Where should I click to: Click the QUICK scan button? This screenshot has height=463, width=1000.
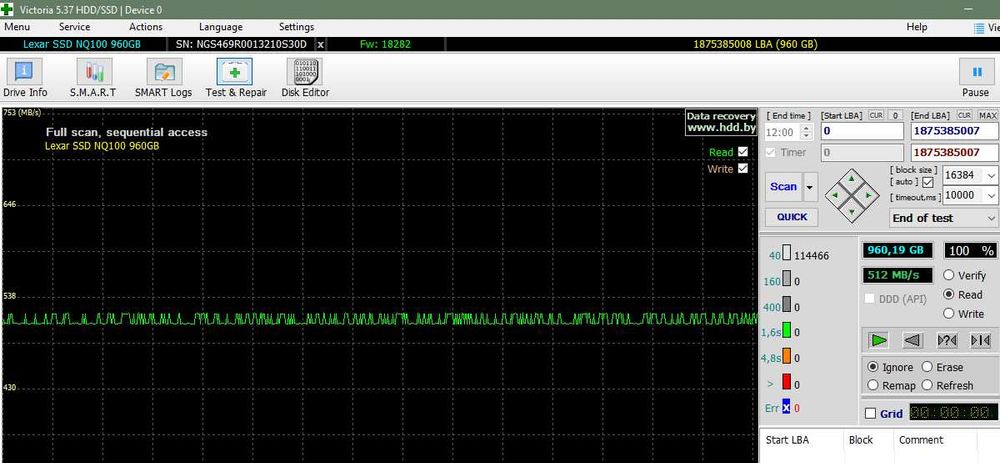pos(792,217)
